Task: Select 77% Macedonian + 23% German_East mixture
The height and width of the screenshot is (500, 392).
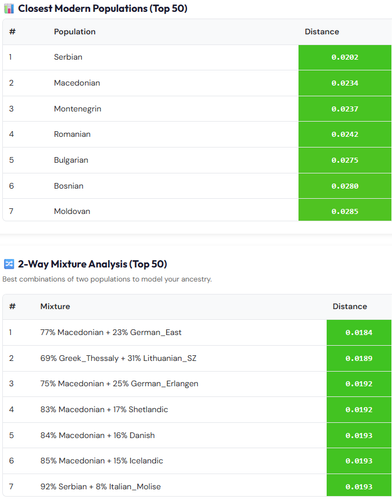Action: coord(197,332)
